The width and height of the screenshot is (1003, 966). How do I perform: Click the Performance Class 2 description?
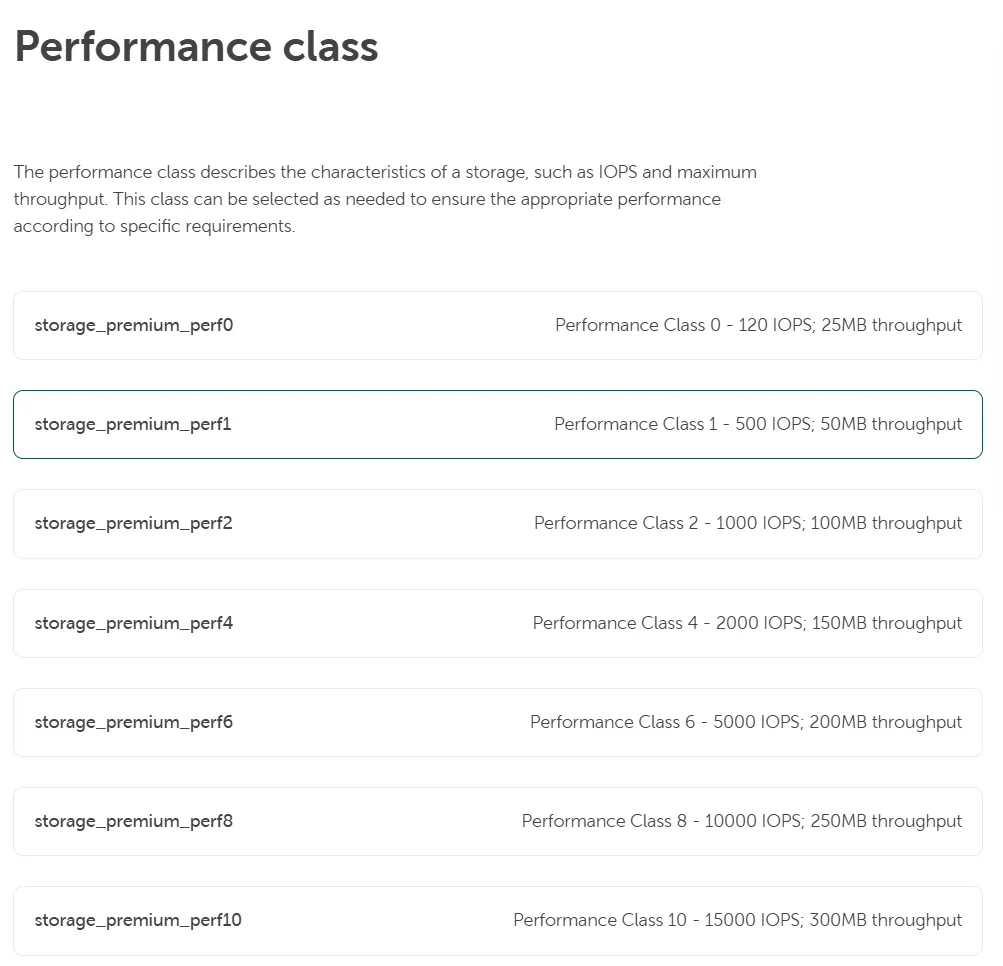point(747,523)
